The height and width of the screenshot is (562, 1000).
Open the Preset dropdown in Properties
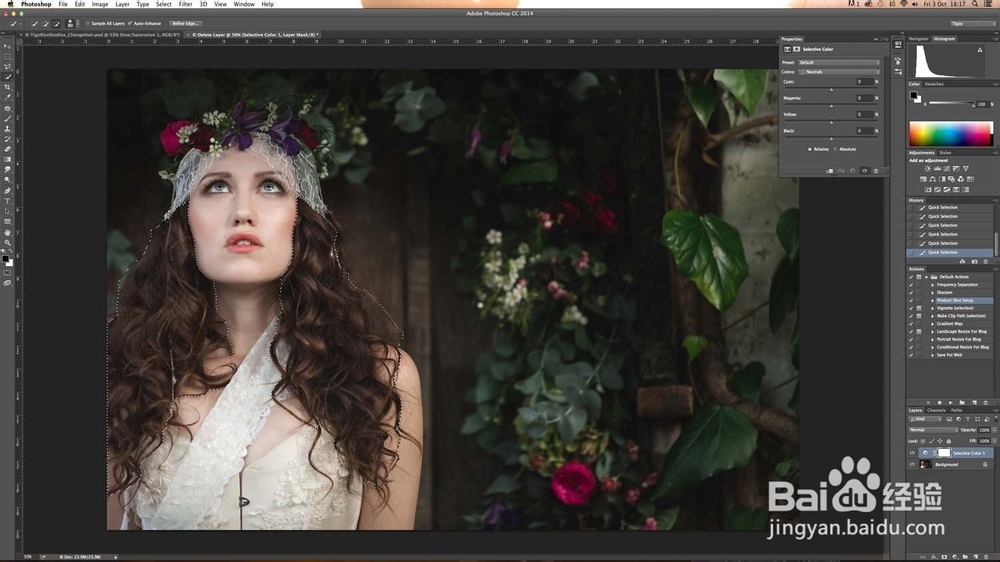click(x=839, y=63)
